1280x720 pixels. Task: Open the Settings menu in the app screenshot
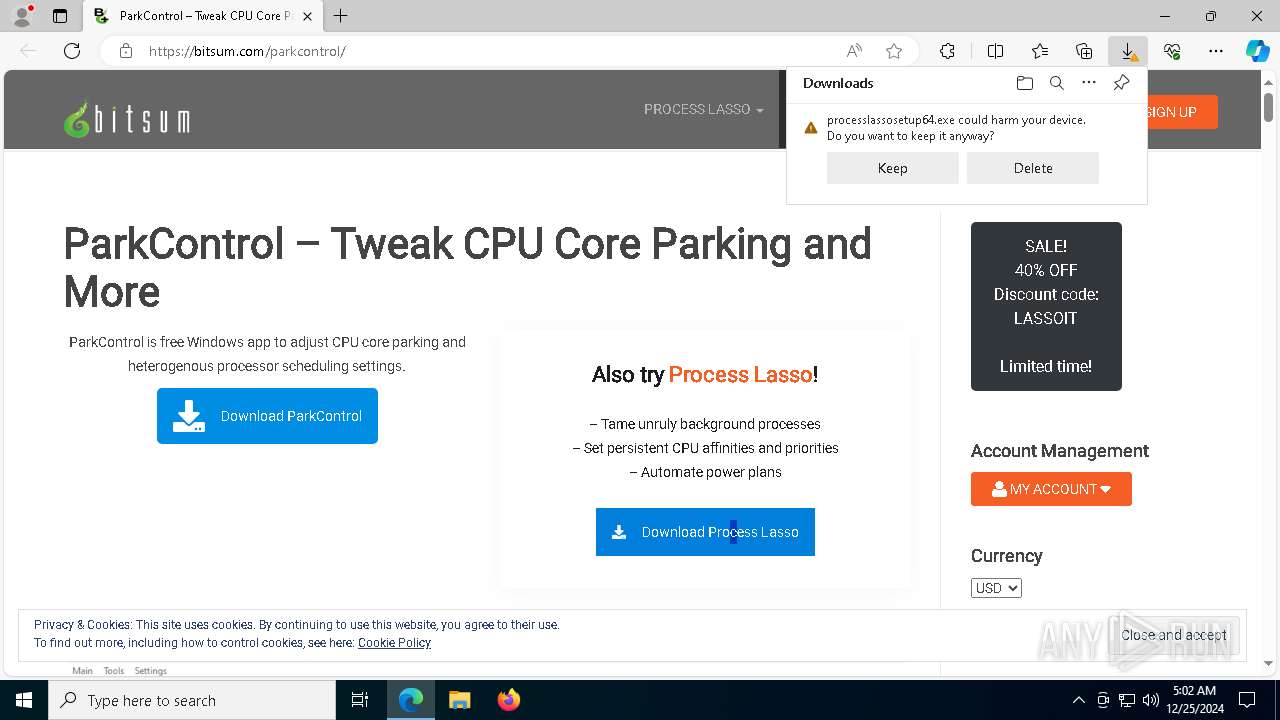pos(151,671)
